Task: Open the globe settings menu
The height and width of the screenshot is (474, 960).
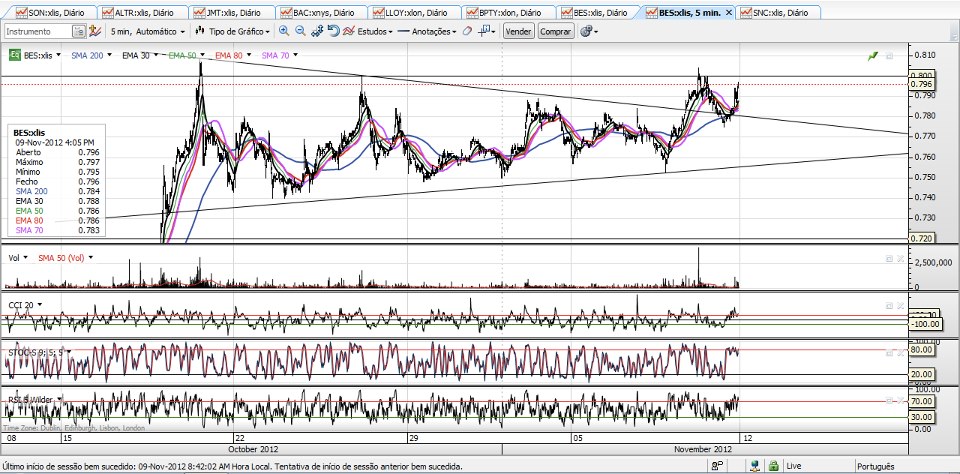Action: point(588,31)
